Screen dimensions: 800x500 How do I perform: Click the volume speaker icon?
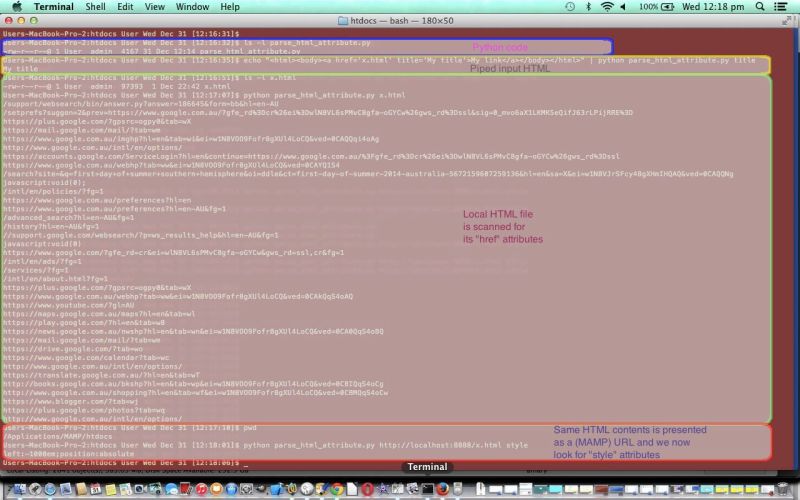point(623,7)
